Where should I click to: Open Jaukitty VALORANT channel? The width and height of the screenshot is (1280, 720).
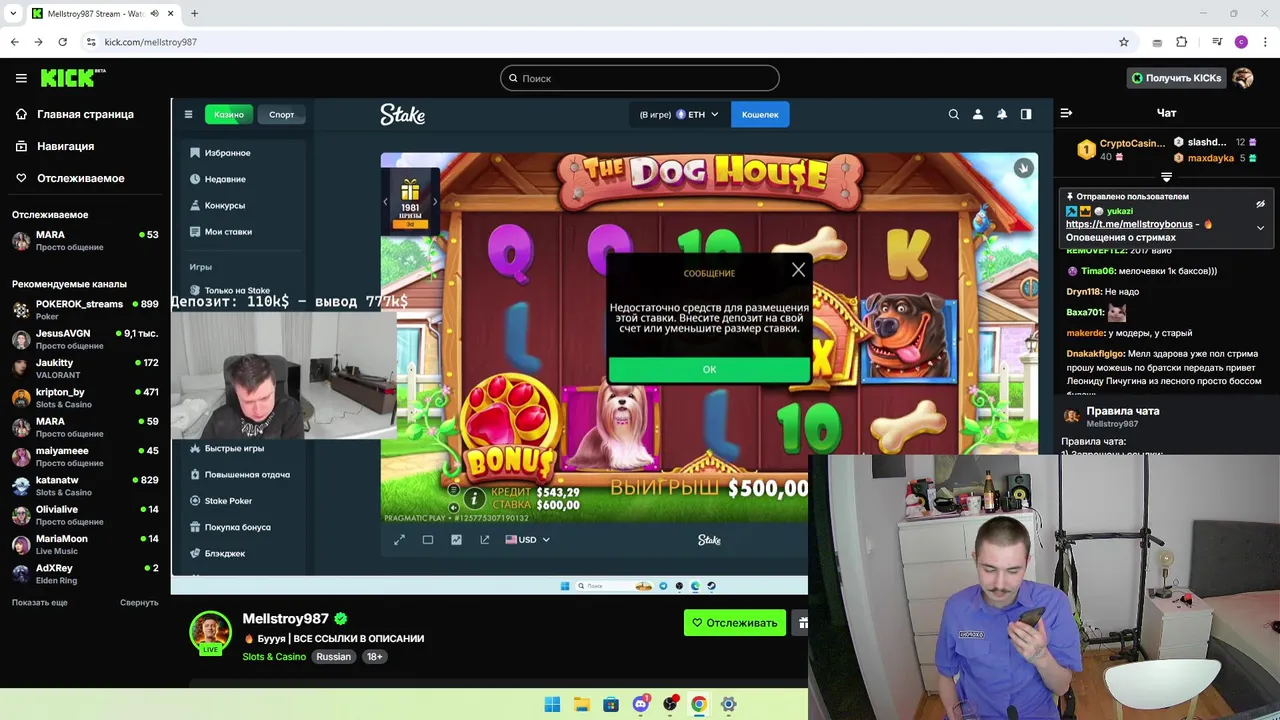(85, 368)
